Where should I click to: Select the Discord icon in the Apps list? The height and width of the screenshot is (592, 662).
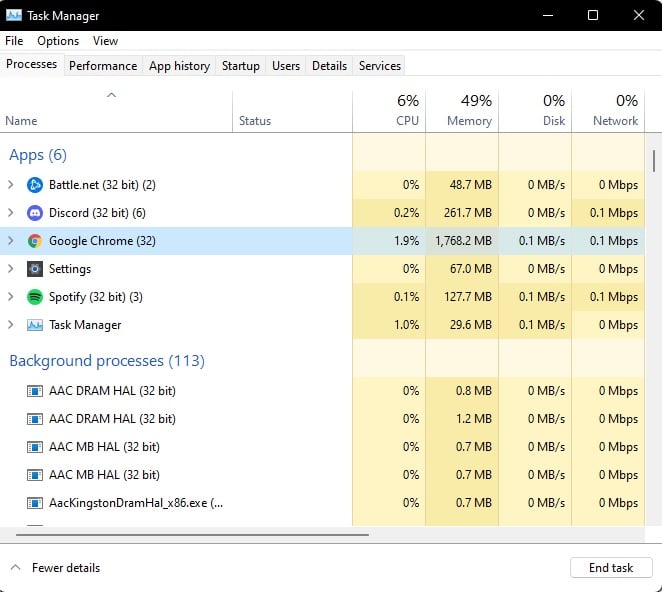[x=35, y=213]
